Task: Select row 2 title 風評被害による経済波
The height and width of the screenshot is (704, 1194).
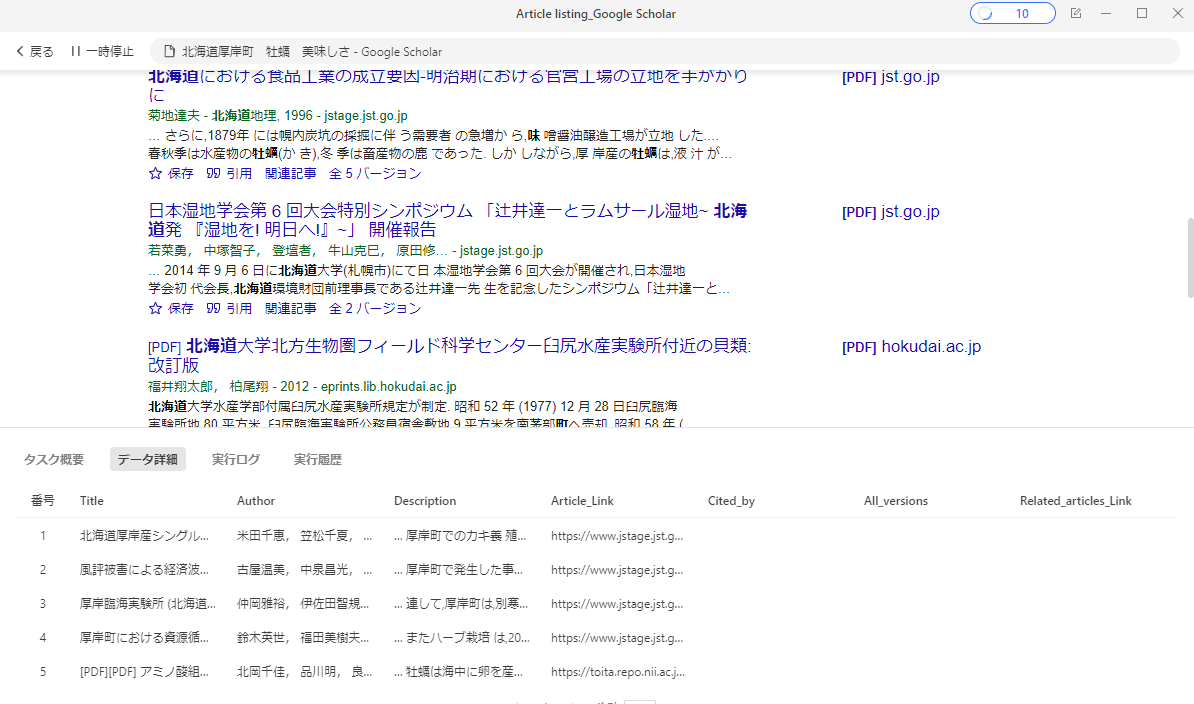Action: click(x=145, y=570)
